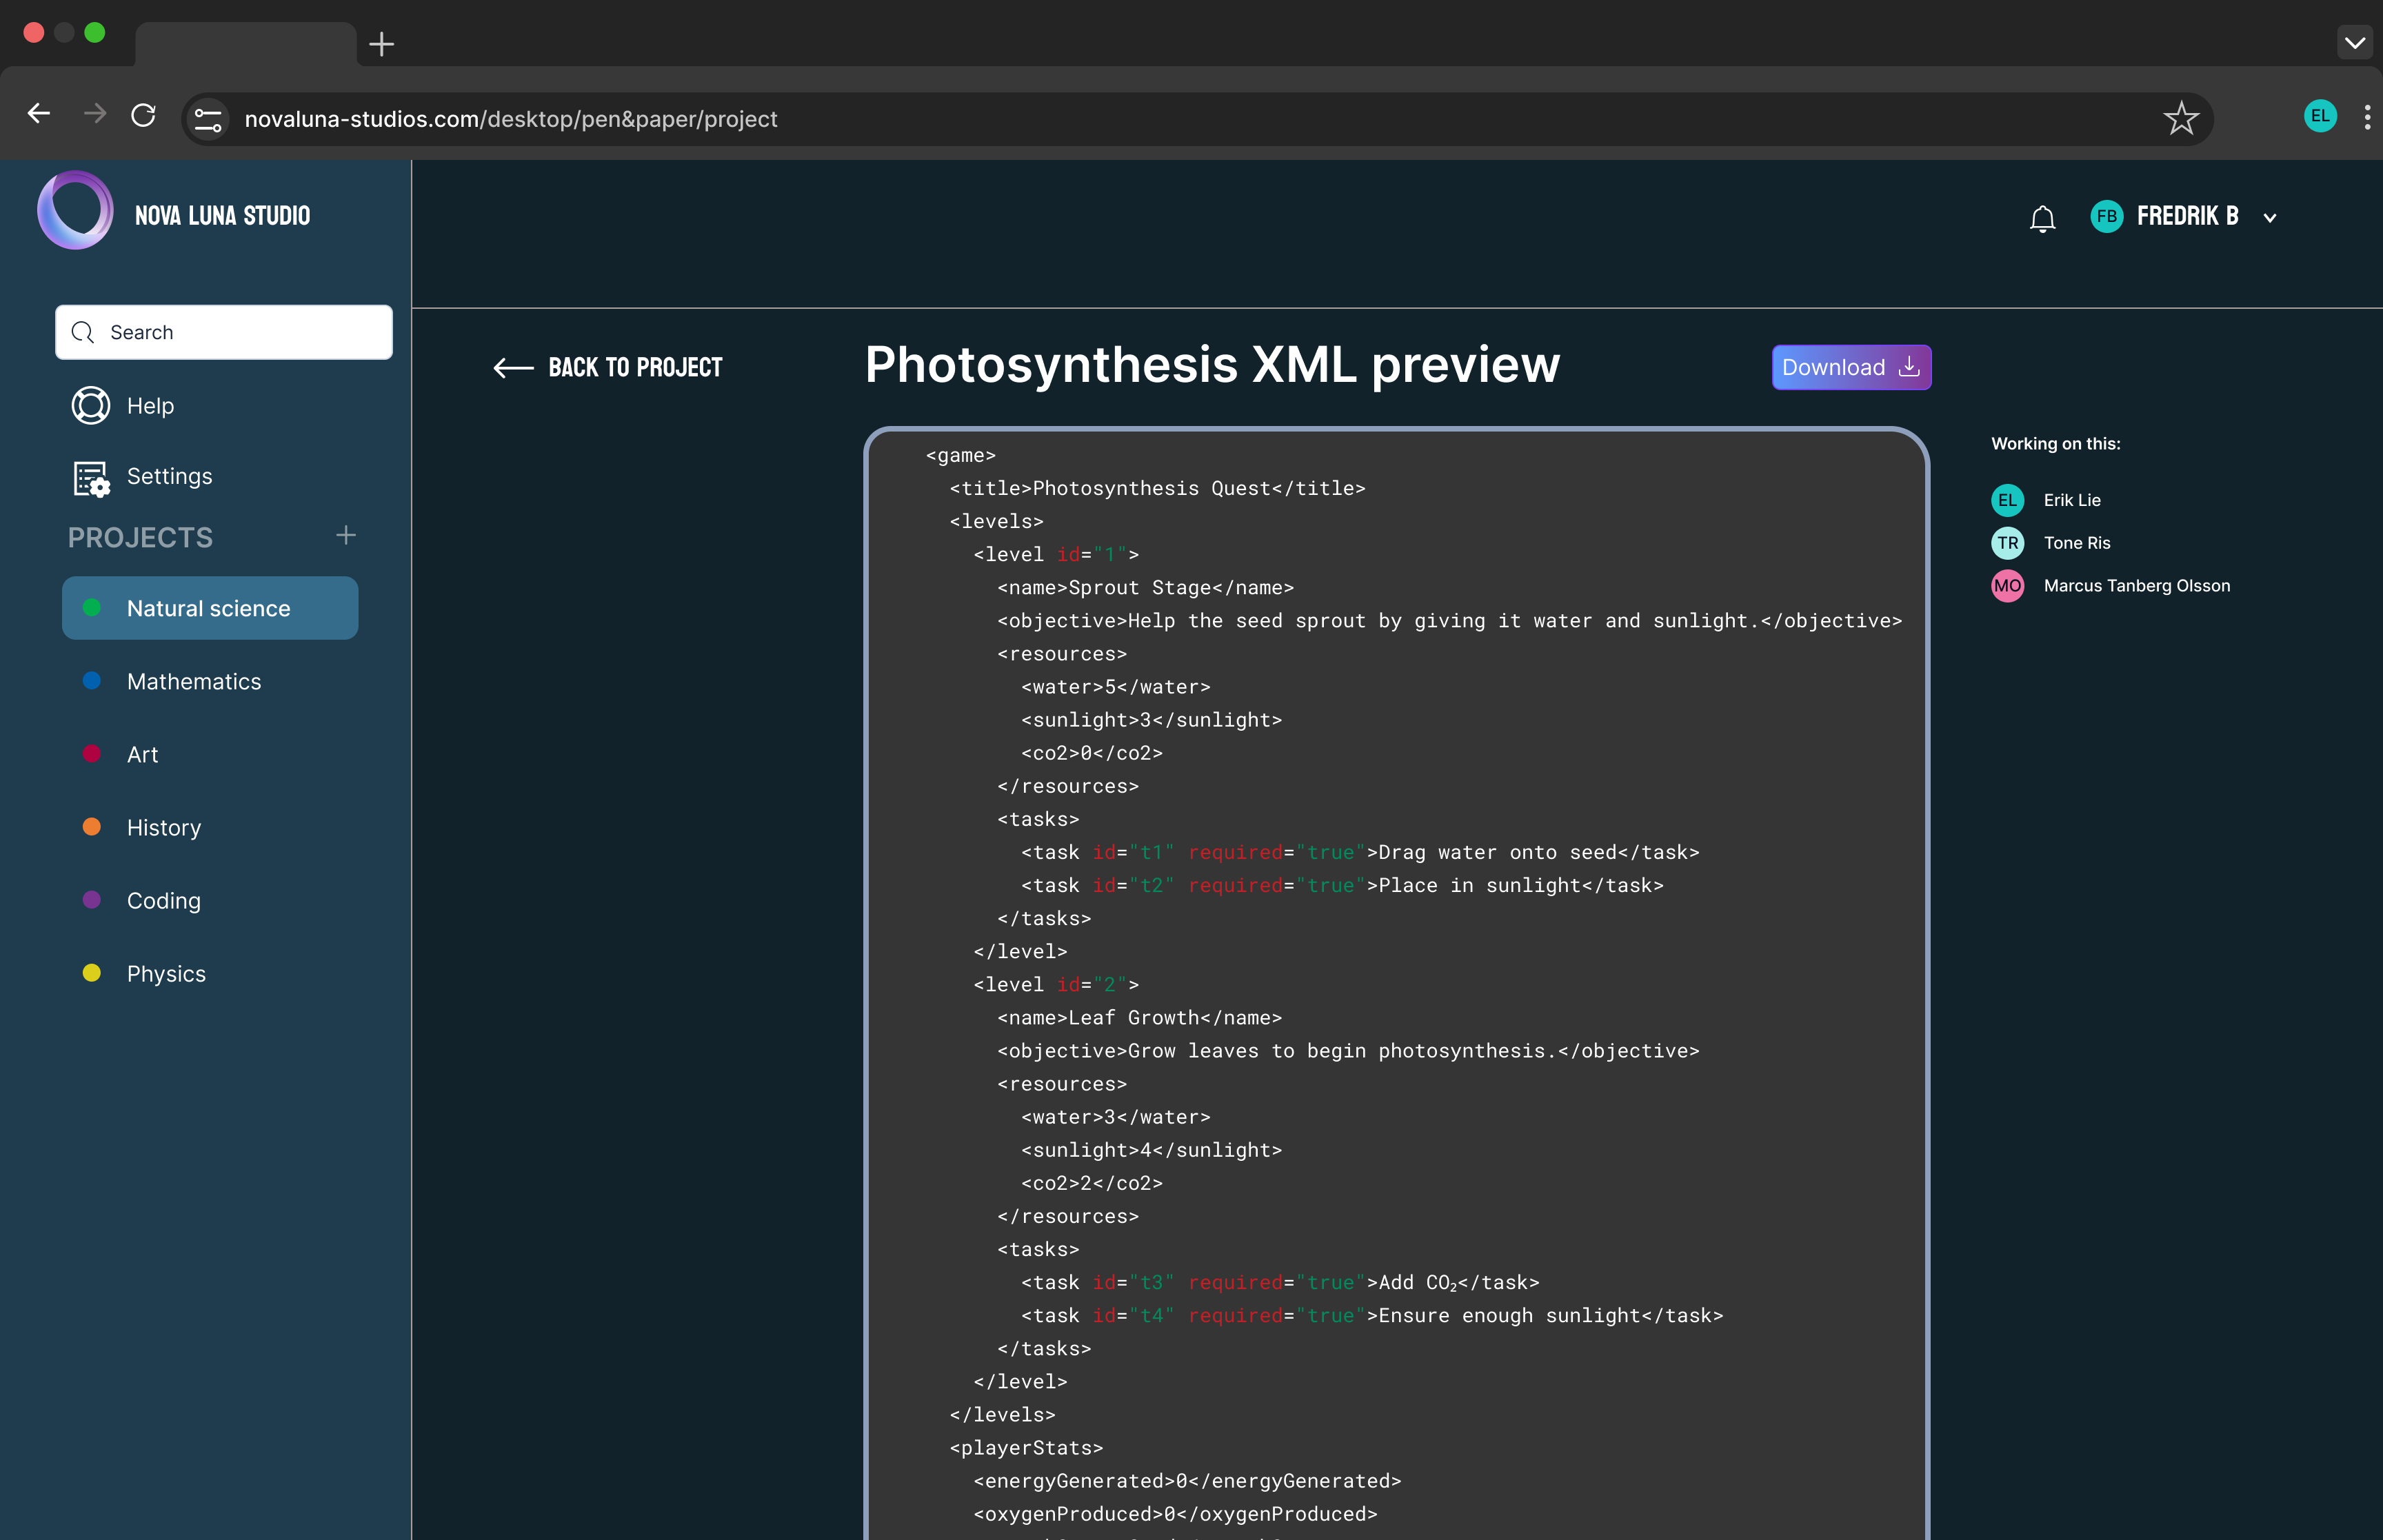The height and width of the screenshot is (1540, 2383).
Task: Open Help via the lifebuoy icon
Action: pyautogui.click(x=91, y=405)
